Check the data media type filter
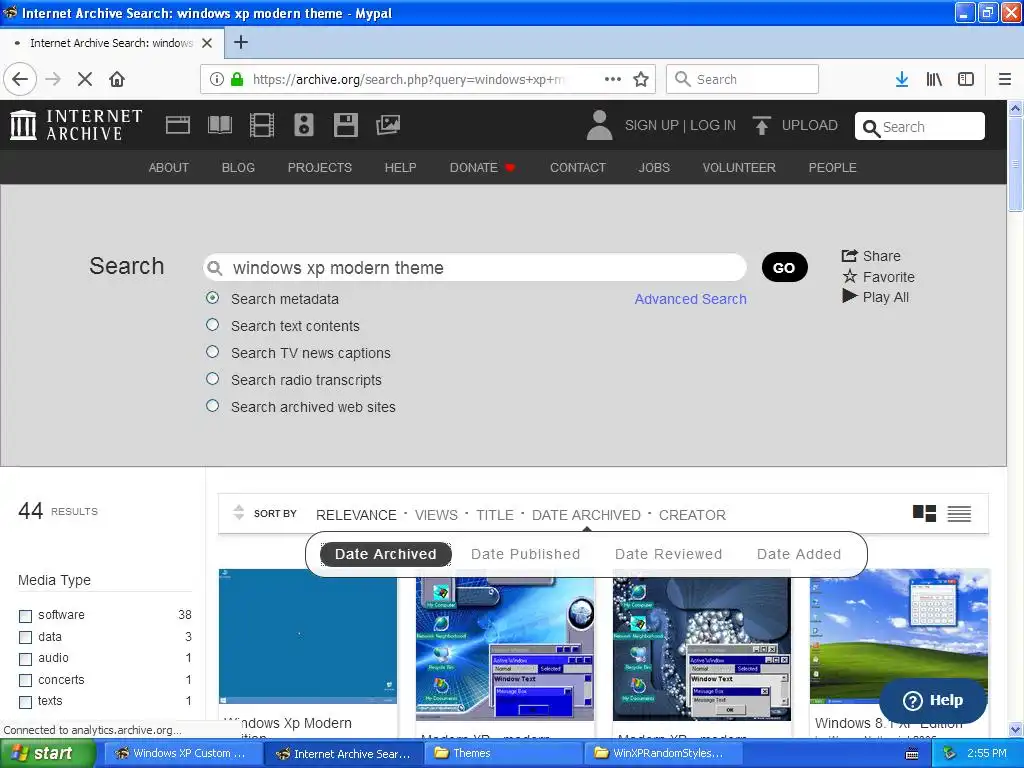Image resolution: width=1024 pixels, height=768 pixels. [25, 637]
